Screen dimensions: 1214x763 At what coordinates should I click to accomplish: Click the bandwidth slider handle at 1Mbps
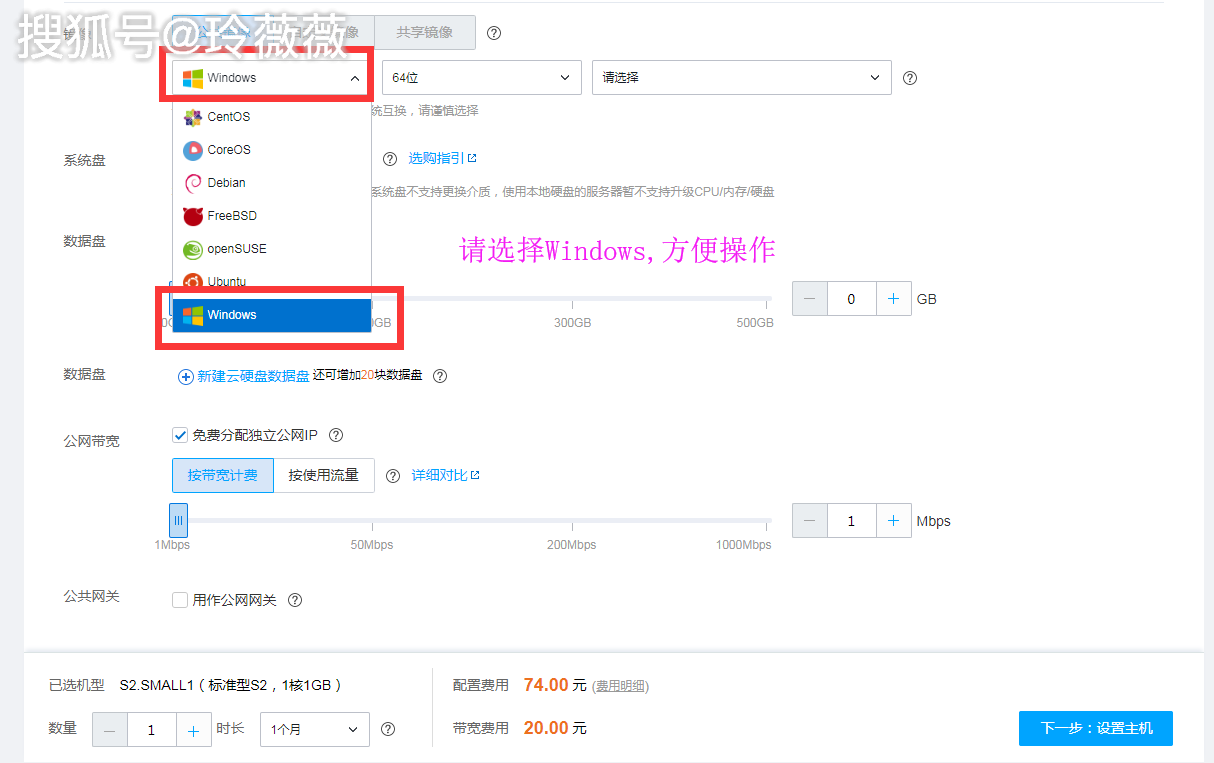coord(178,520)
